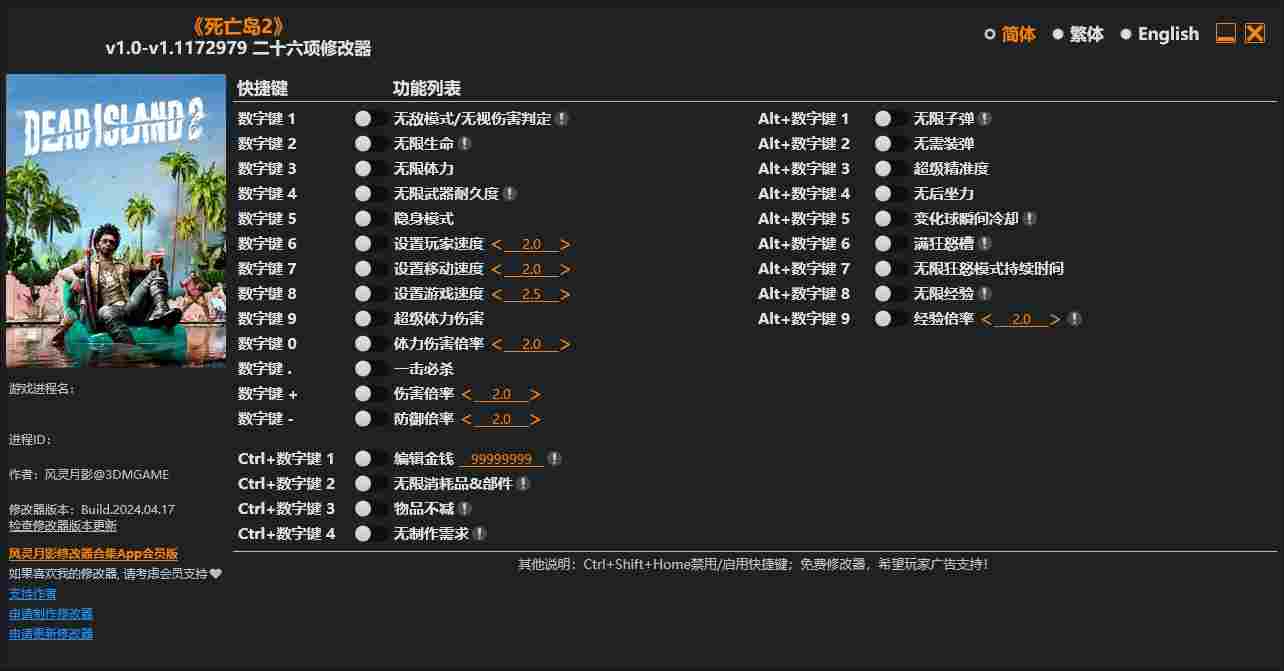This screenshot has height=671, width=1284.
Task: Enable the 无敌模式/无视伤害判定 toggle
Action: pyautogui.click(x=371, y=118)
